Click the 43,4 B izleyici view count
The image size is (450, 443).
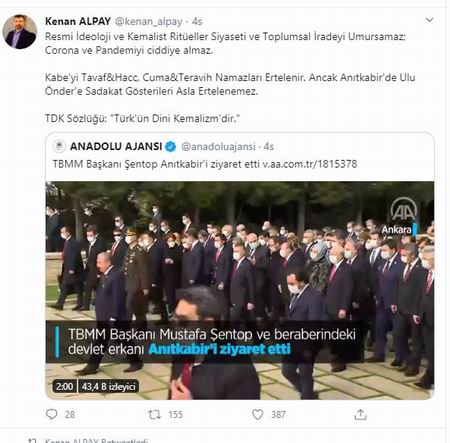pyautogui.click(x=108, y=386)
